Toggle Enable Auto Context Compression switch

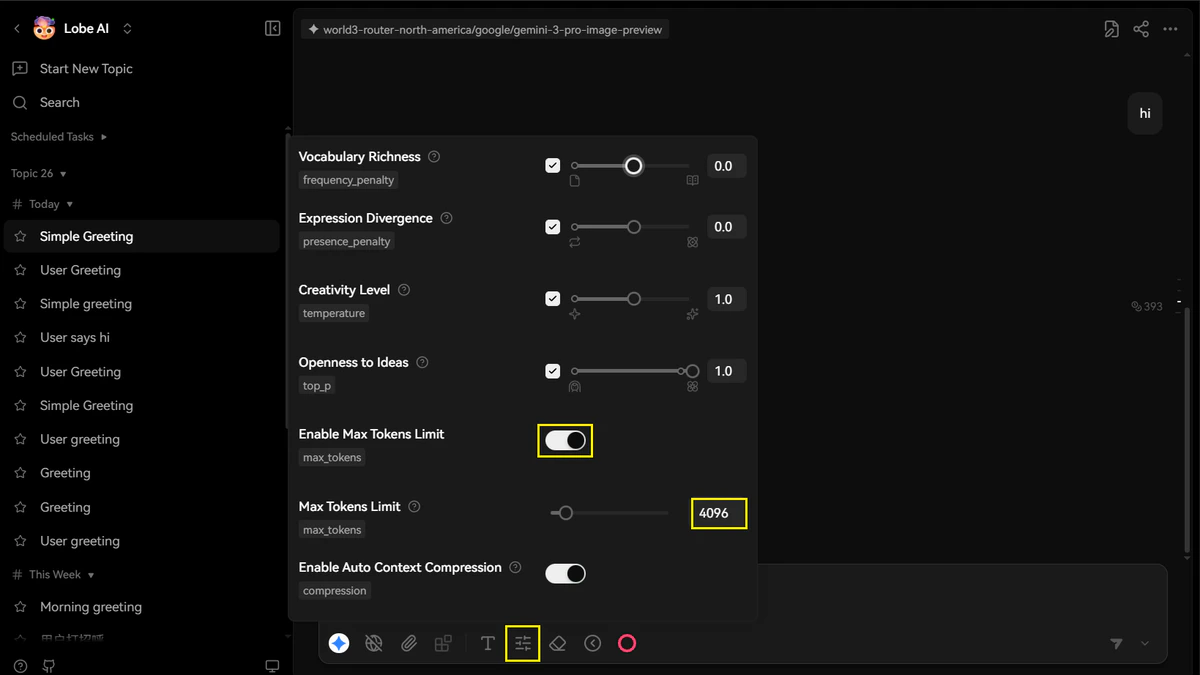tap(565, 573)
